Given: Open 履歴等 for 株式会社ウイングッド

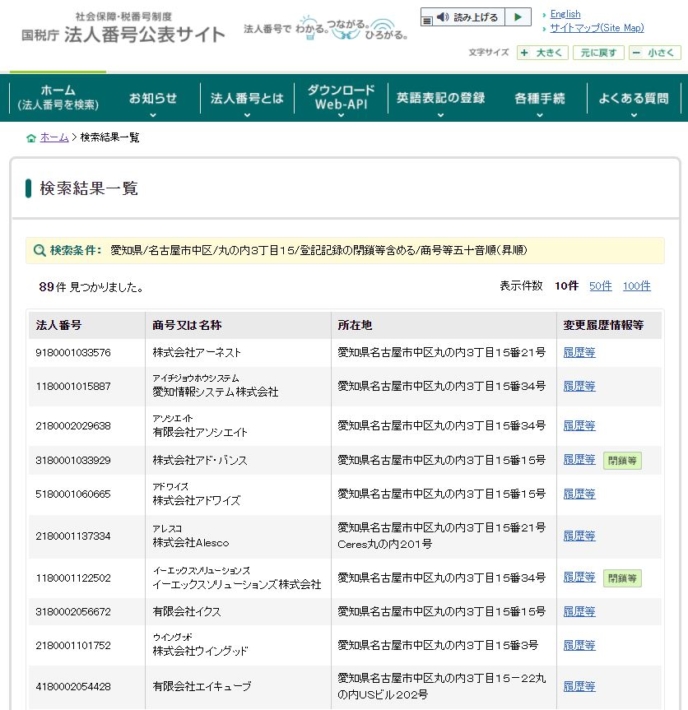Looking at the screenshot, I should click(579, 646).
